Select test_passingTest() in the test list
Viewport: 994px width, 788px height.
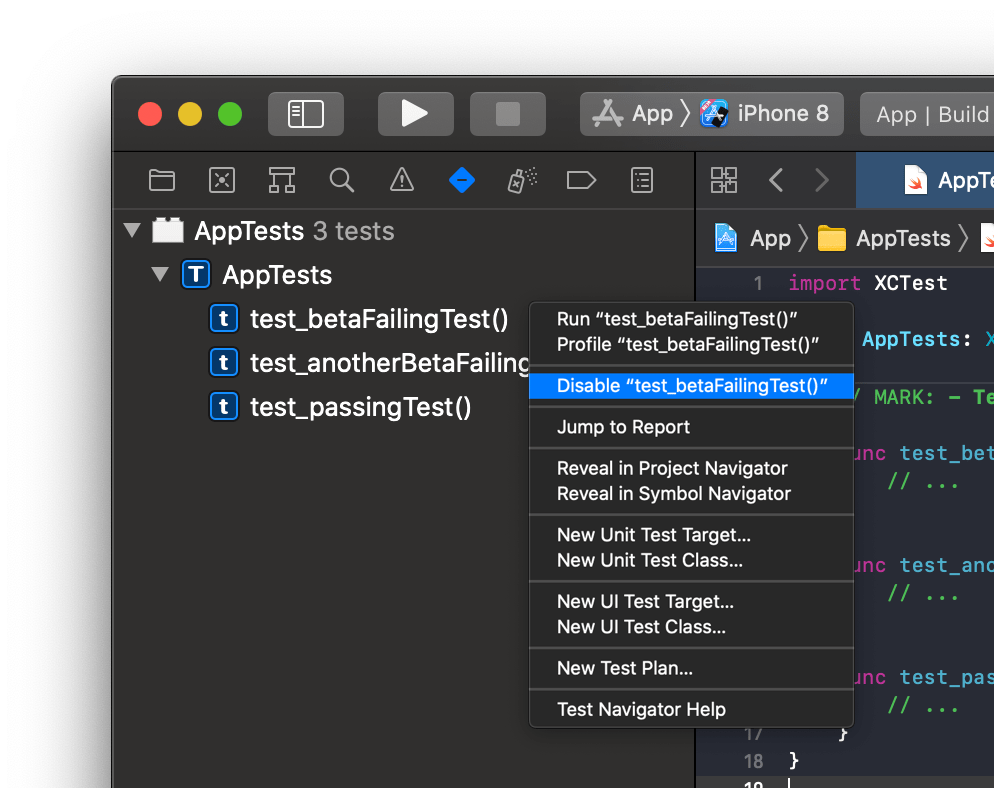pyautogui.click(x=360, y=406)
